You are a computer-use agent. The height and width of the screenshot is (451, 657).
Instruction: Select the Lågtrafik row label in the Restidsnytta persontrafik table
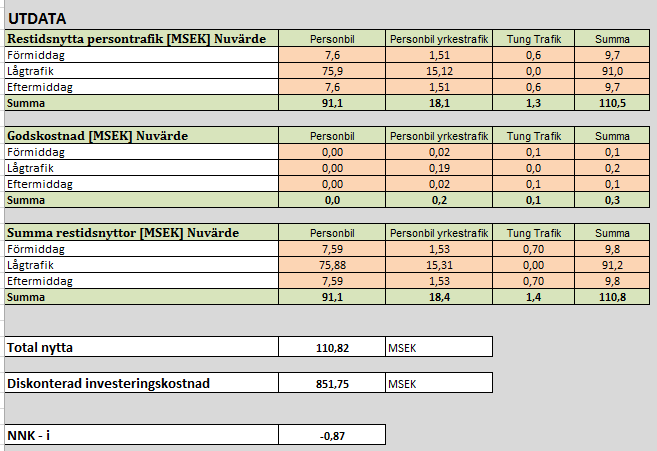142,71
